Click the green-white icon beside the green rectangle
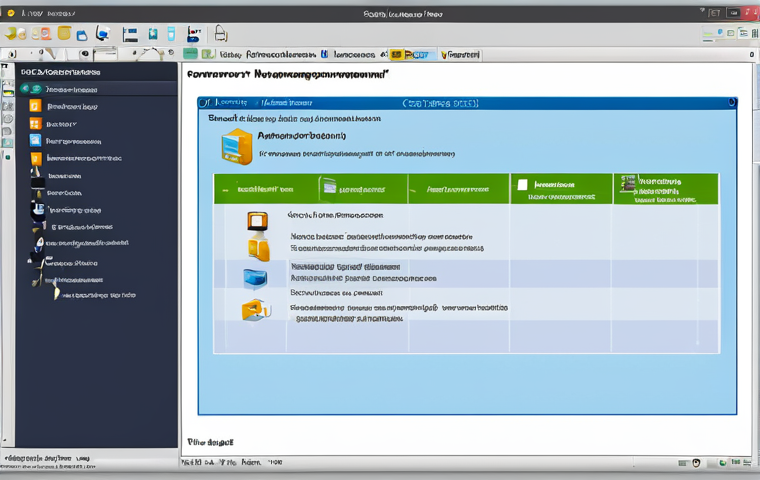This screenshot has height=480, width=760. tap(208, 54)
